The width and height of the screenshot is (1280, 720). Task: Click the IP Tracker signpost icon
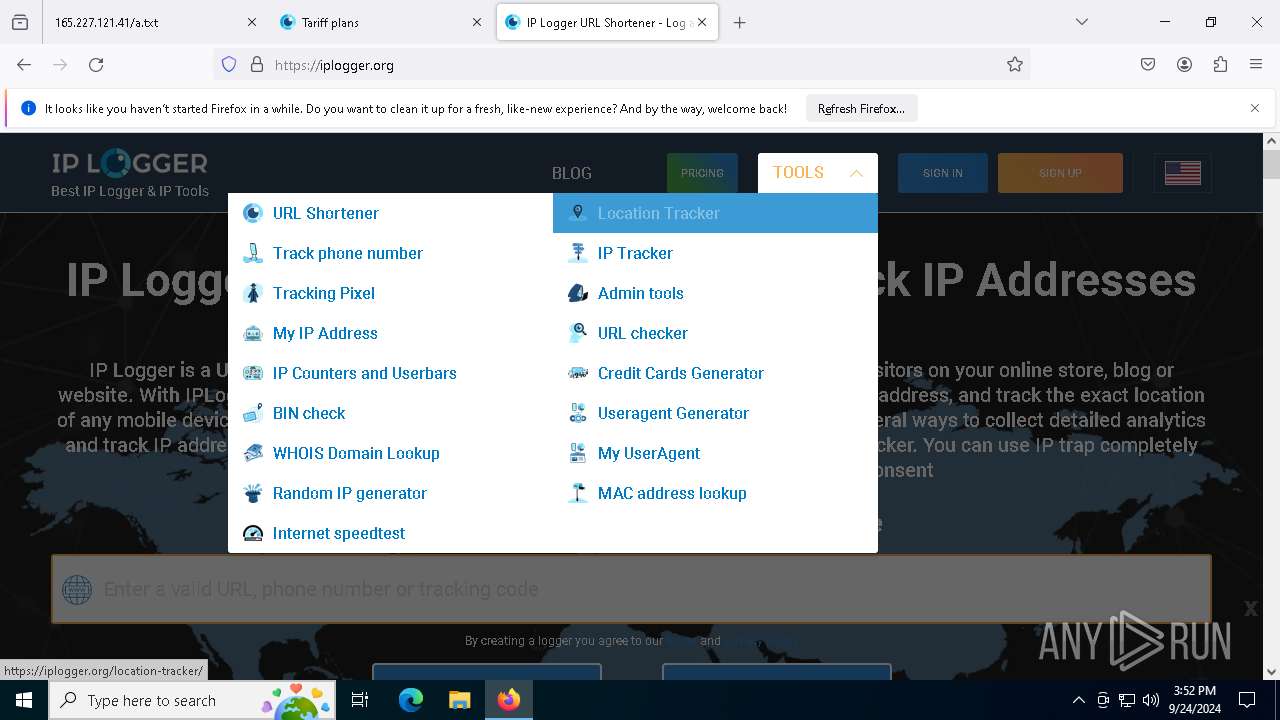(x=578, y=253)
